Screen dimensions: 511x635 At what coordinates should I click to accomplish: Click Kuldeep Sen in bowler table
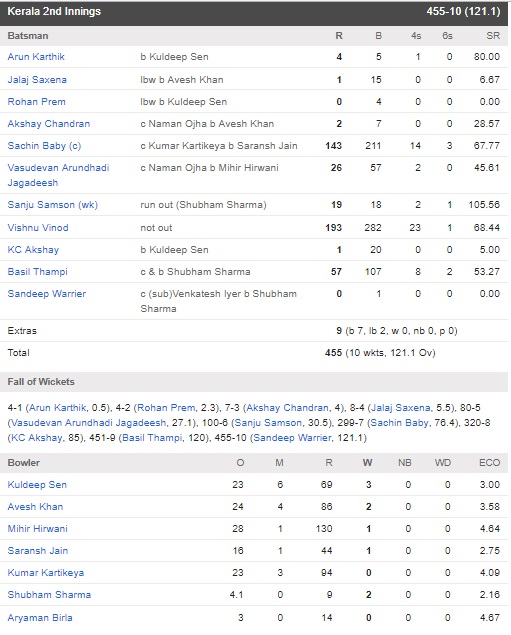point(37,485)
